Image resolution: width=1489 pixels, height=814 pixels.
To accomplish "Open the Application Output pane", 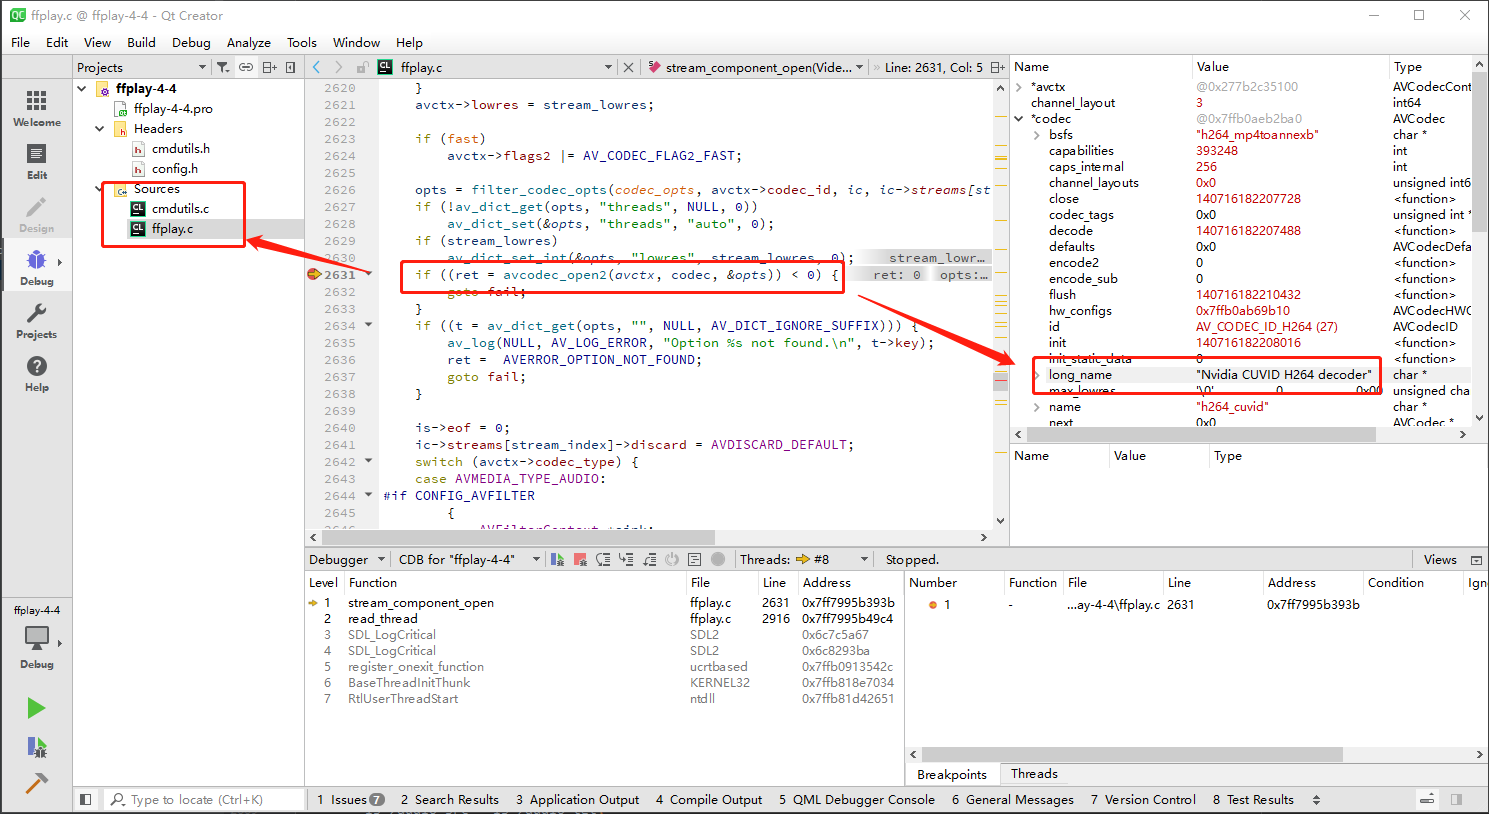I will 577,799.
